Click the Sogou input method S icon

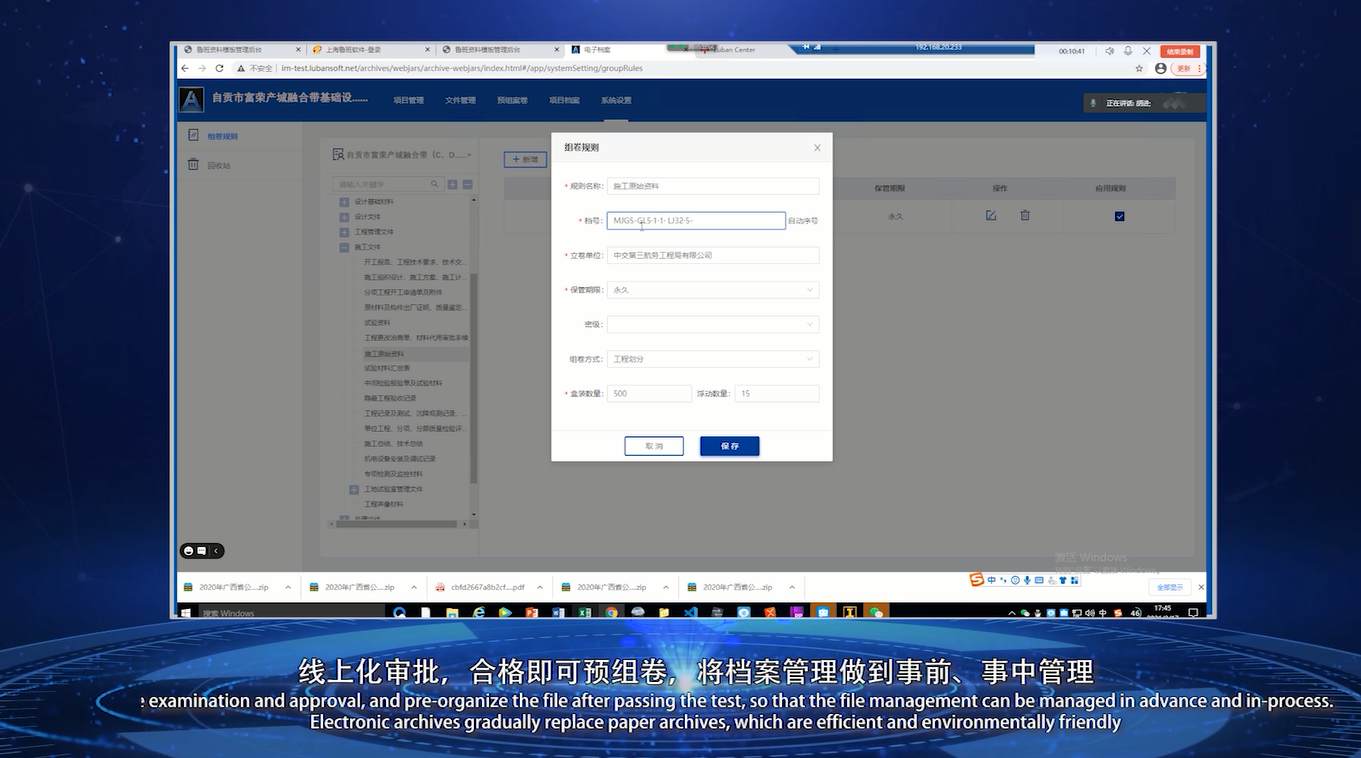(x=977, y=580)
